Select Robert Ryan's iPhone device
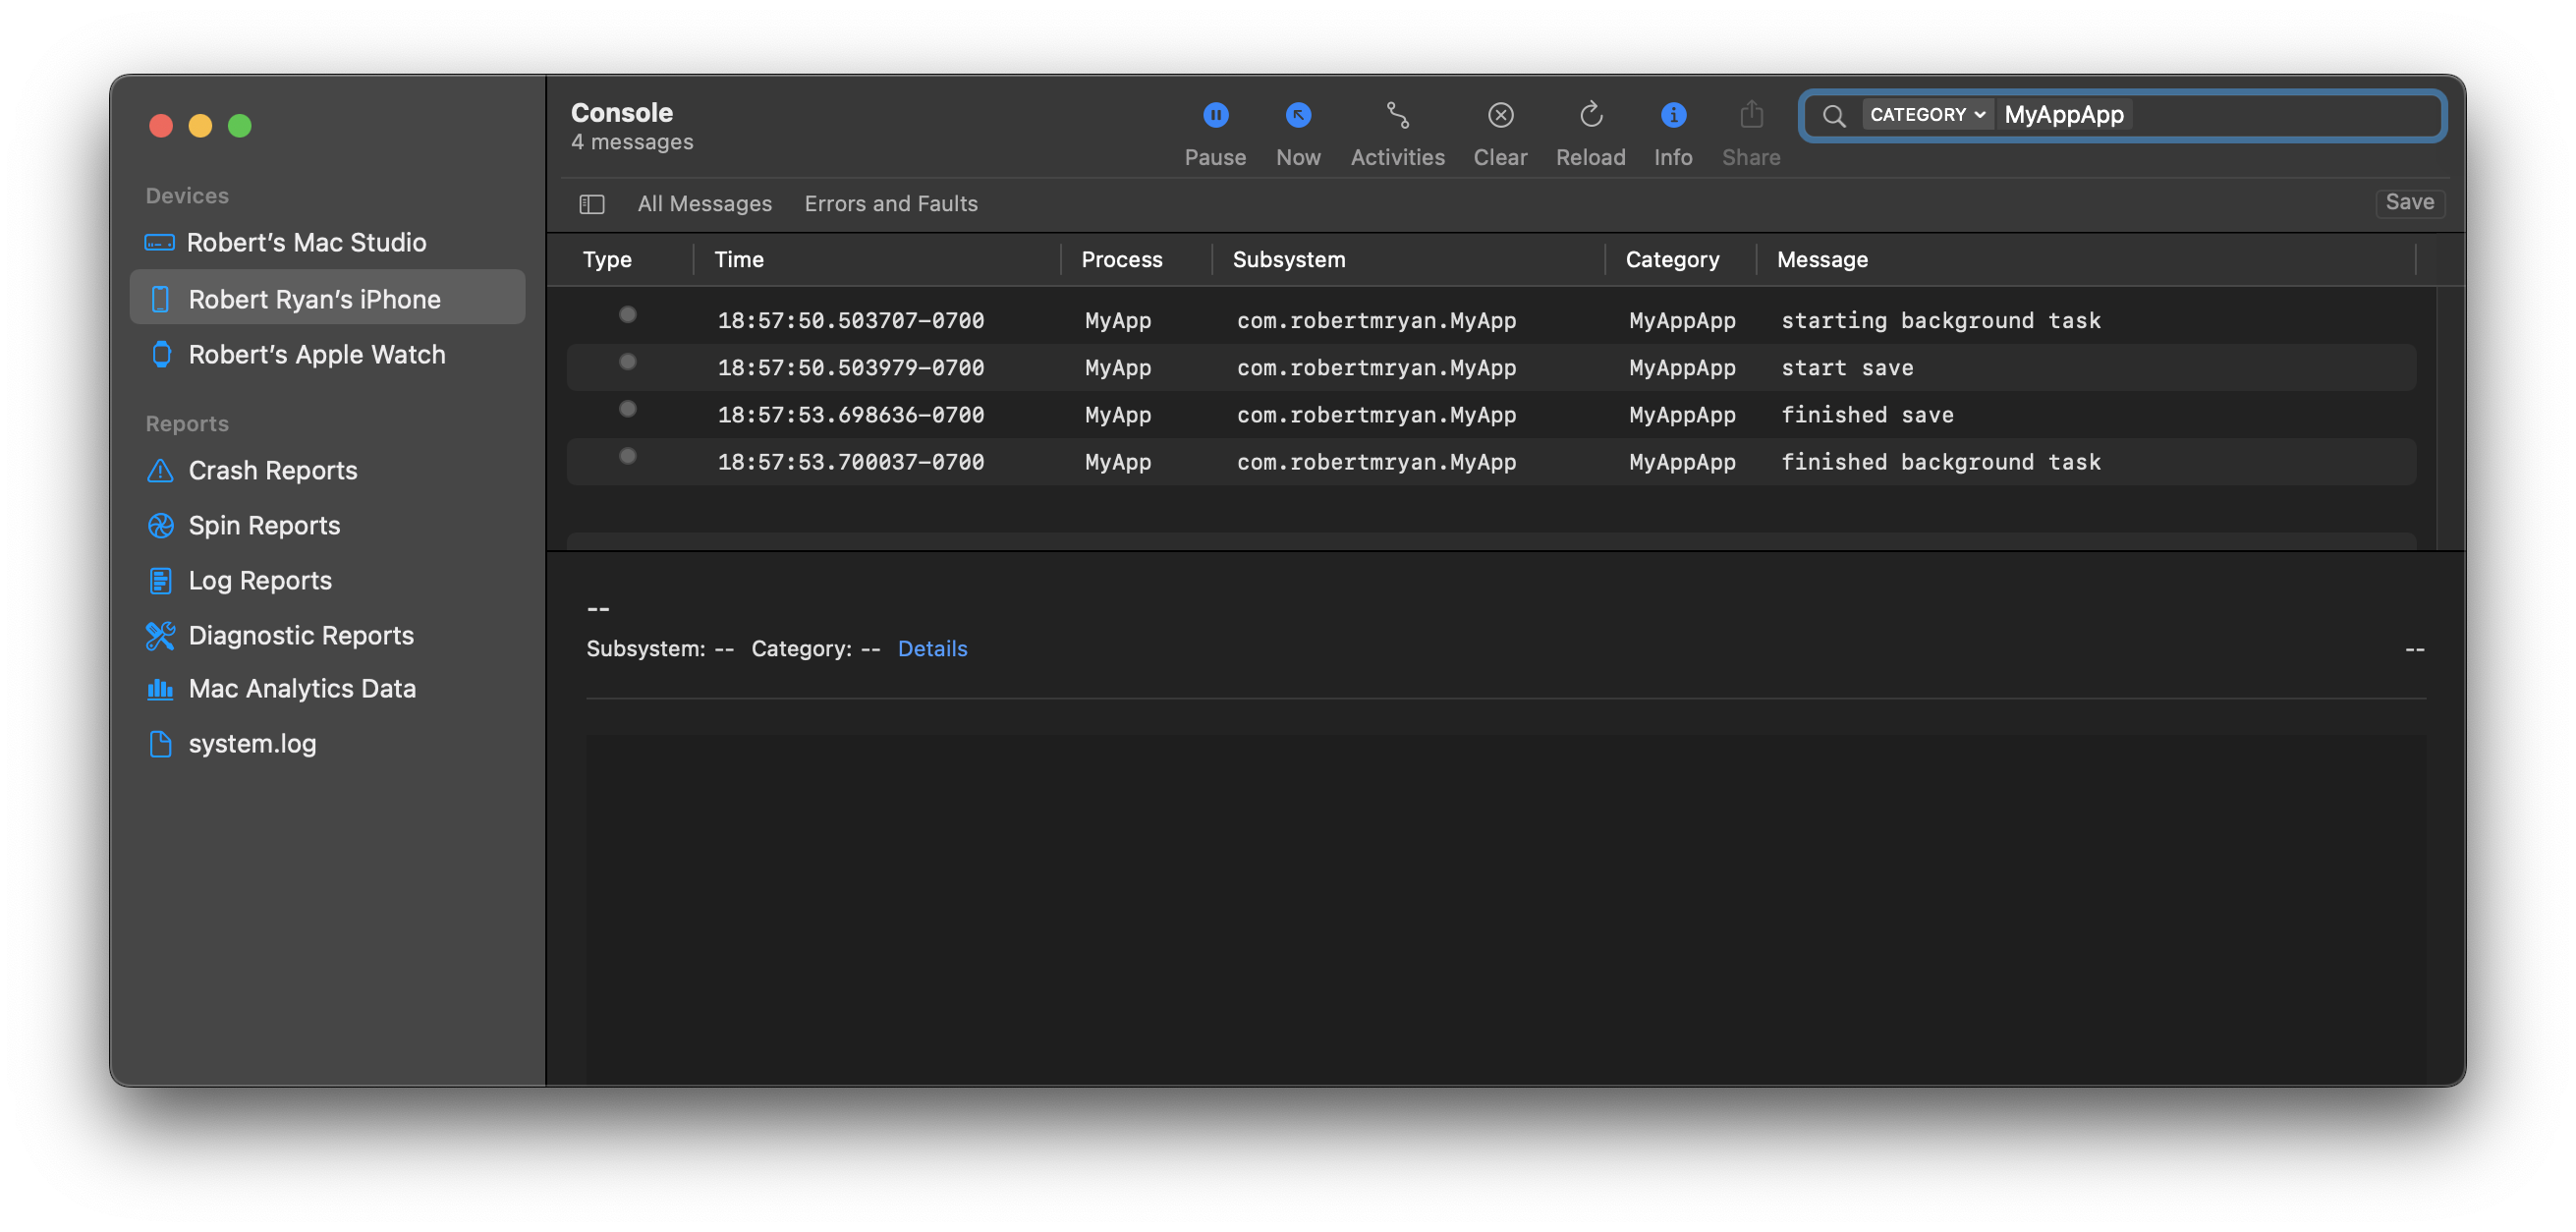 [x=327, y=298]
